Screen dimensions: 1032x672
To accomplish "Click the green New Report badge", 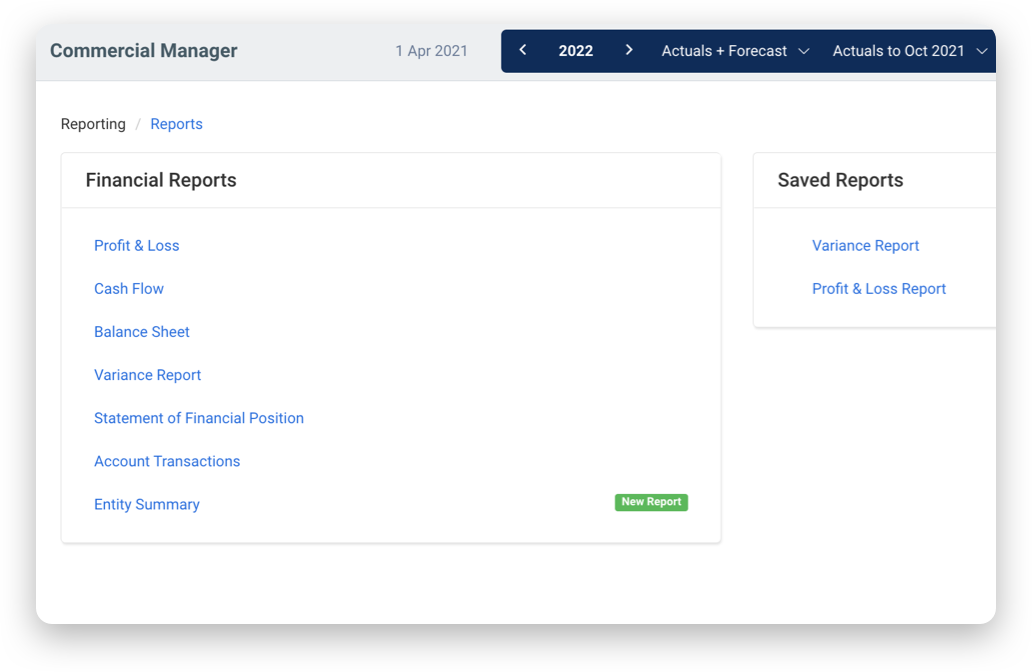I will point(651,501).
